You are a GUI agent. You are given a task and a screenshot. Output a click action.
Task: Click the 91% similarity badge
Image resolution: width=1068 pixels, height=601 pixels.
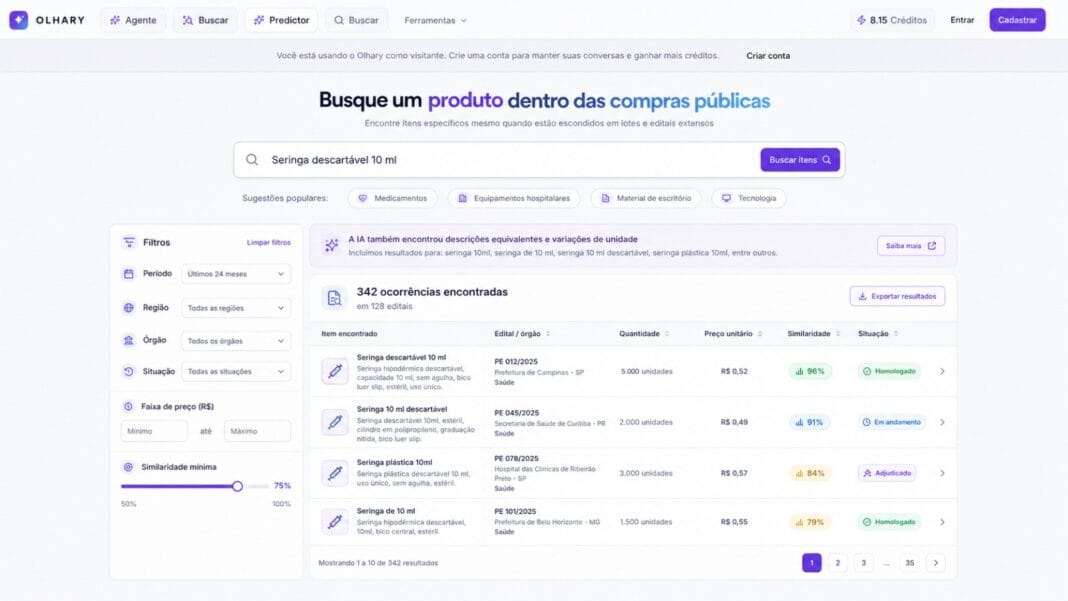click(x=810, y=422)
